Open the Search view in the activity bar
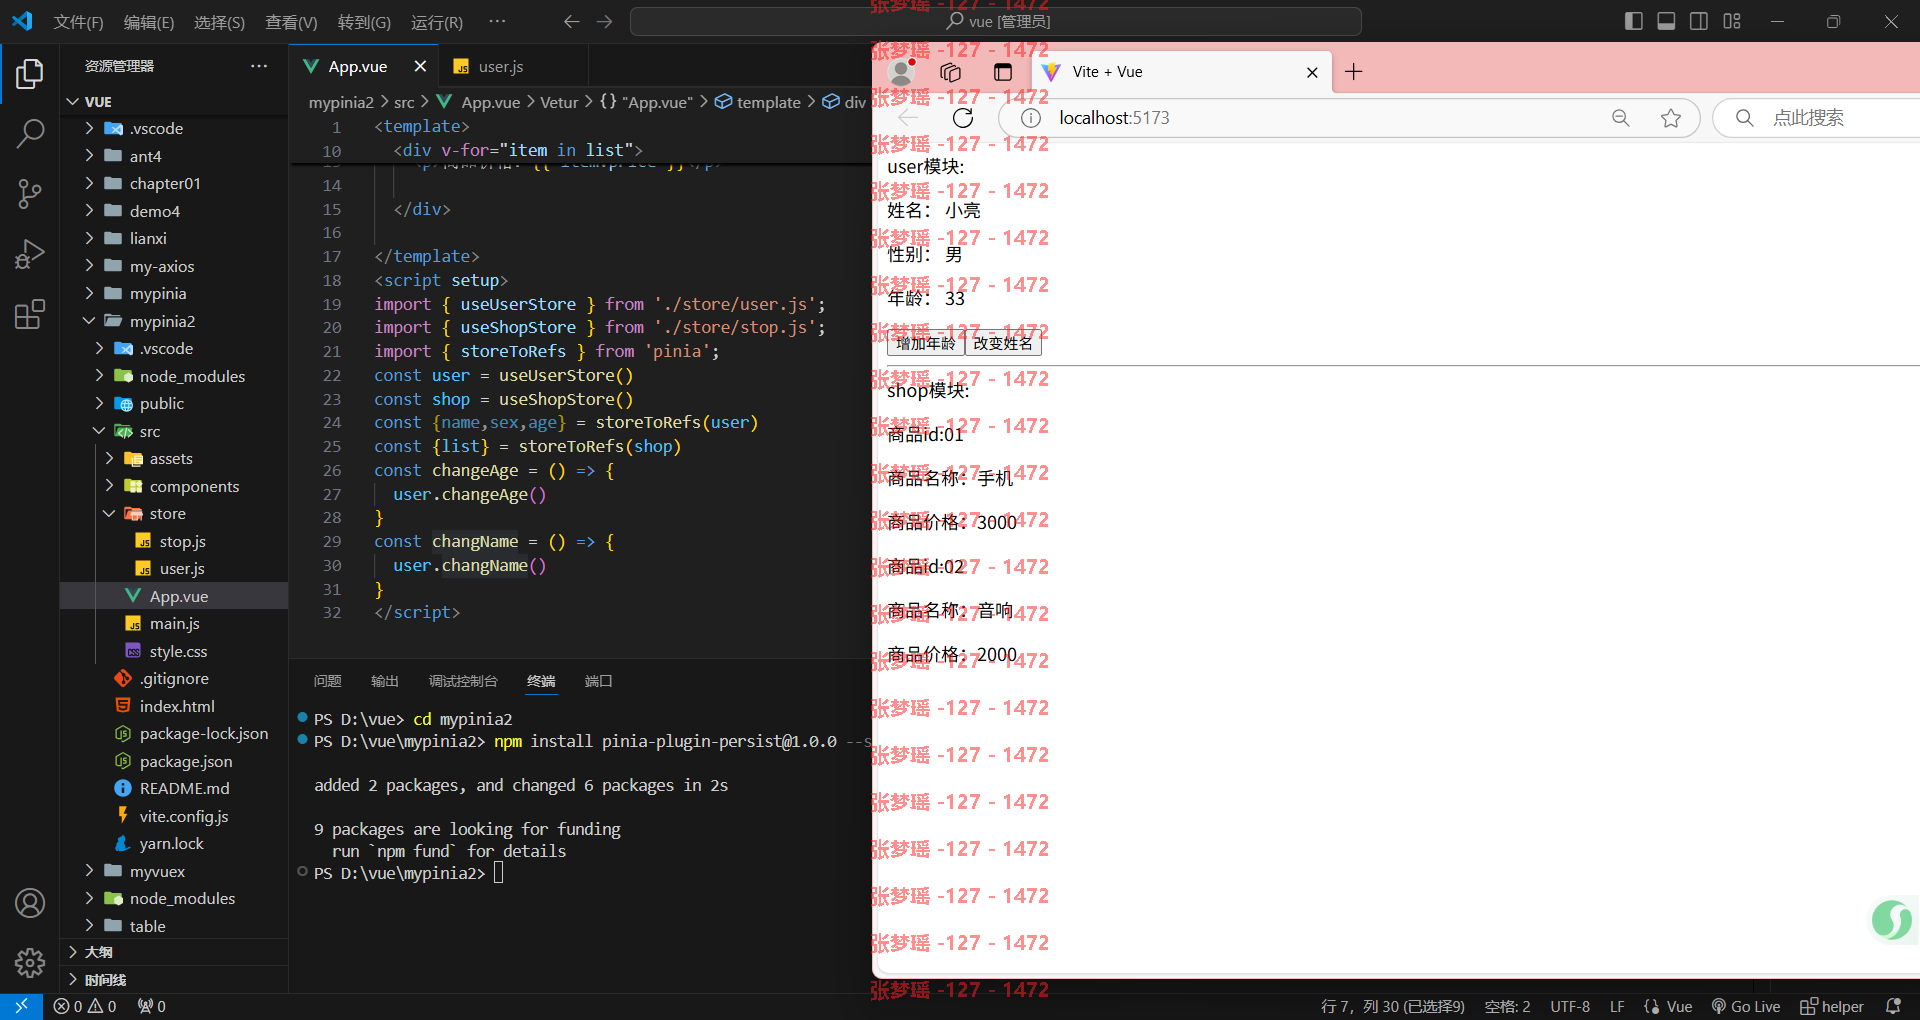The height and width of the screenshot is (1020, 1920). point(30,133)
